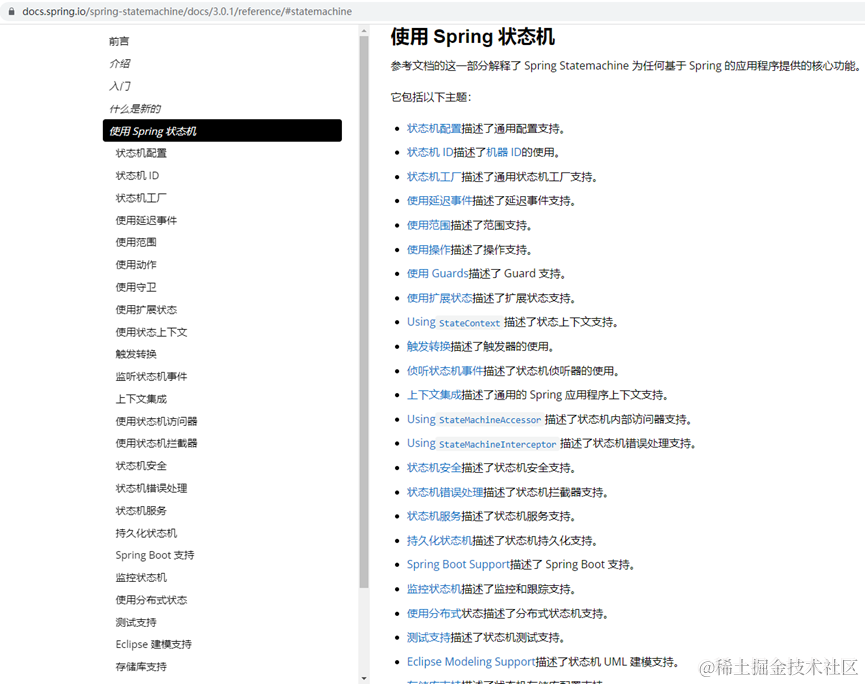Image resolution: width=865 pixels, height=684 pixels.
Task: Follow the 状态机安全 link in content
Action: [x=434, y=468]
